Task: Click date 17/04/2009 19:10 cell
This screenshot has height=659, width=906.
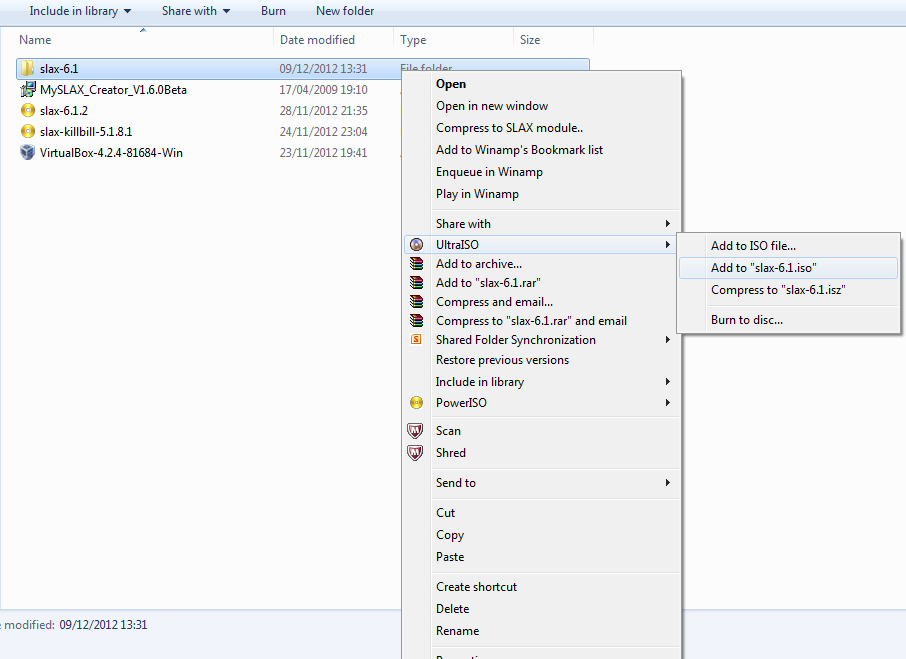Action: tap(324, 90)
